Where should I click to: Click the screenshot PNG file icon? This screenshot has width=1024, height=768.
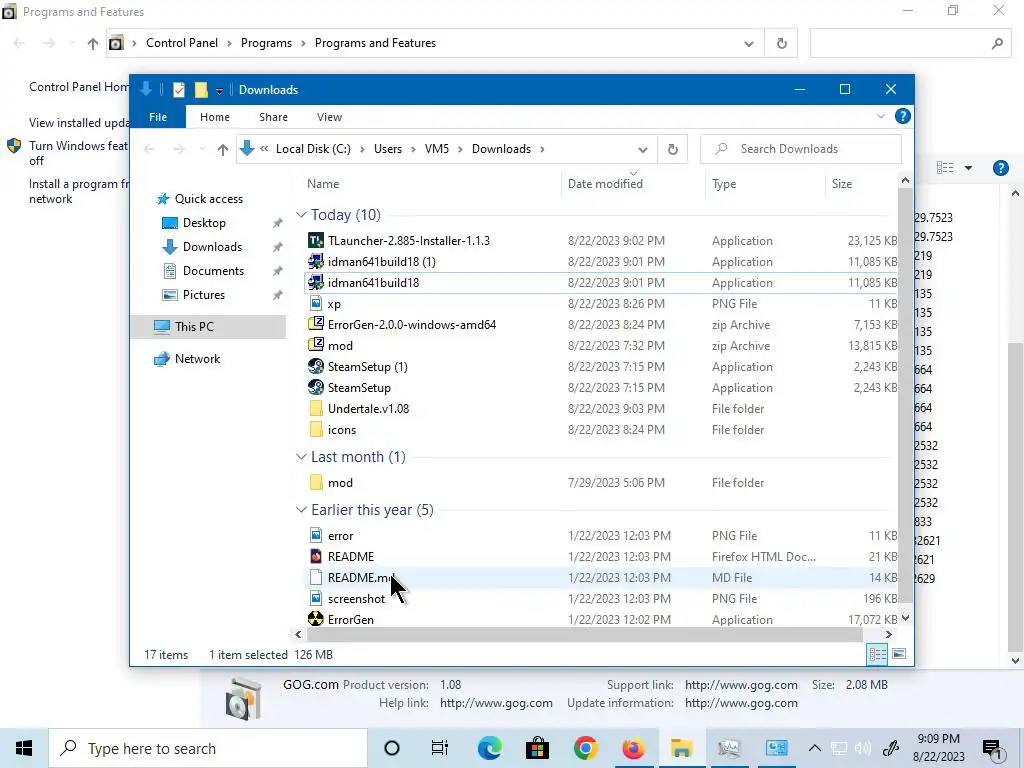(316, 598)
